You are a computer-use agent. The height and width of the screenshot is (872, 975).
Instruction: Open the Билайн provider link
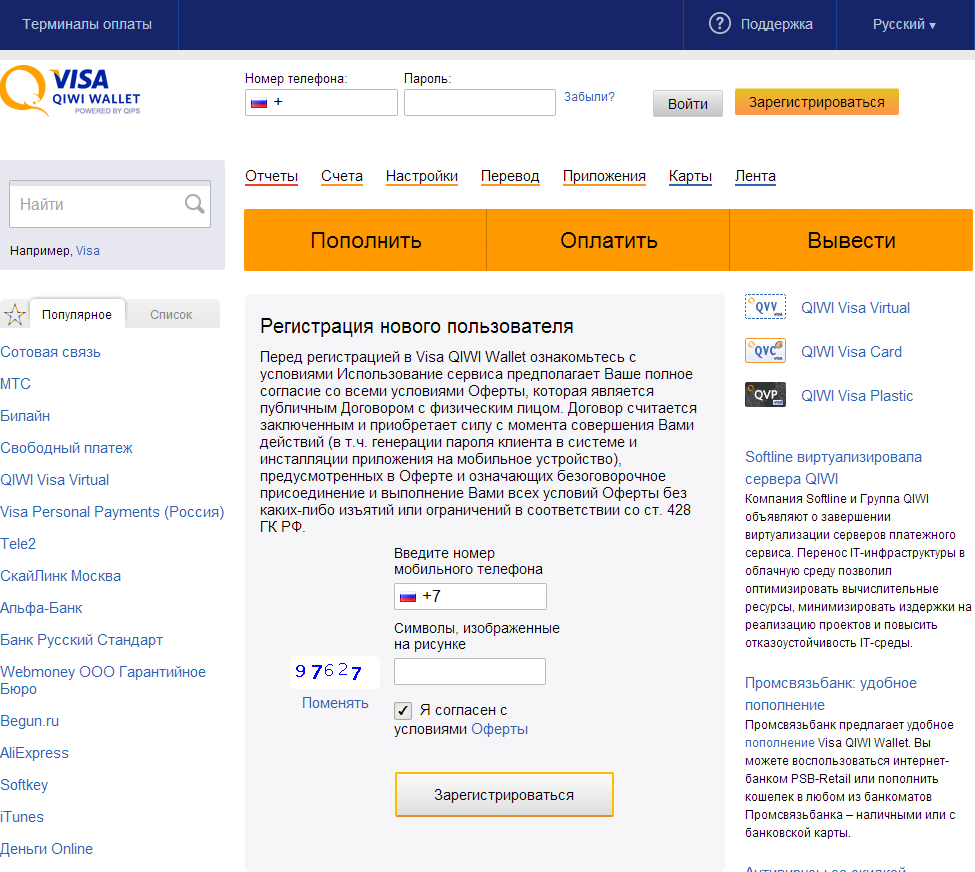coord(25,416)
